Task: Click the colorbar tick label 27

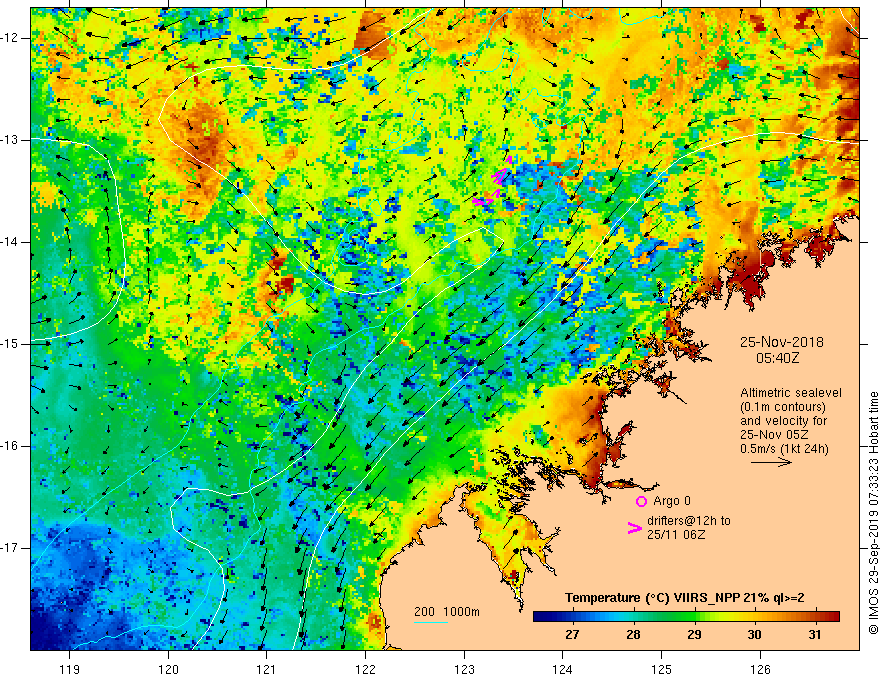Action: pos(572,635)
